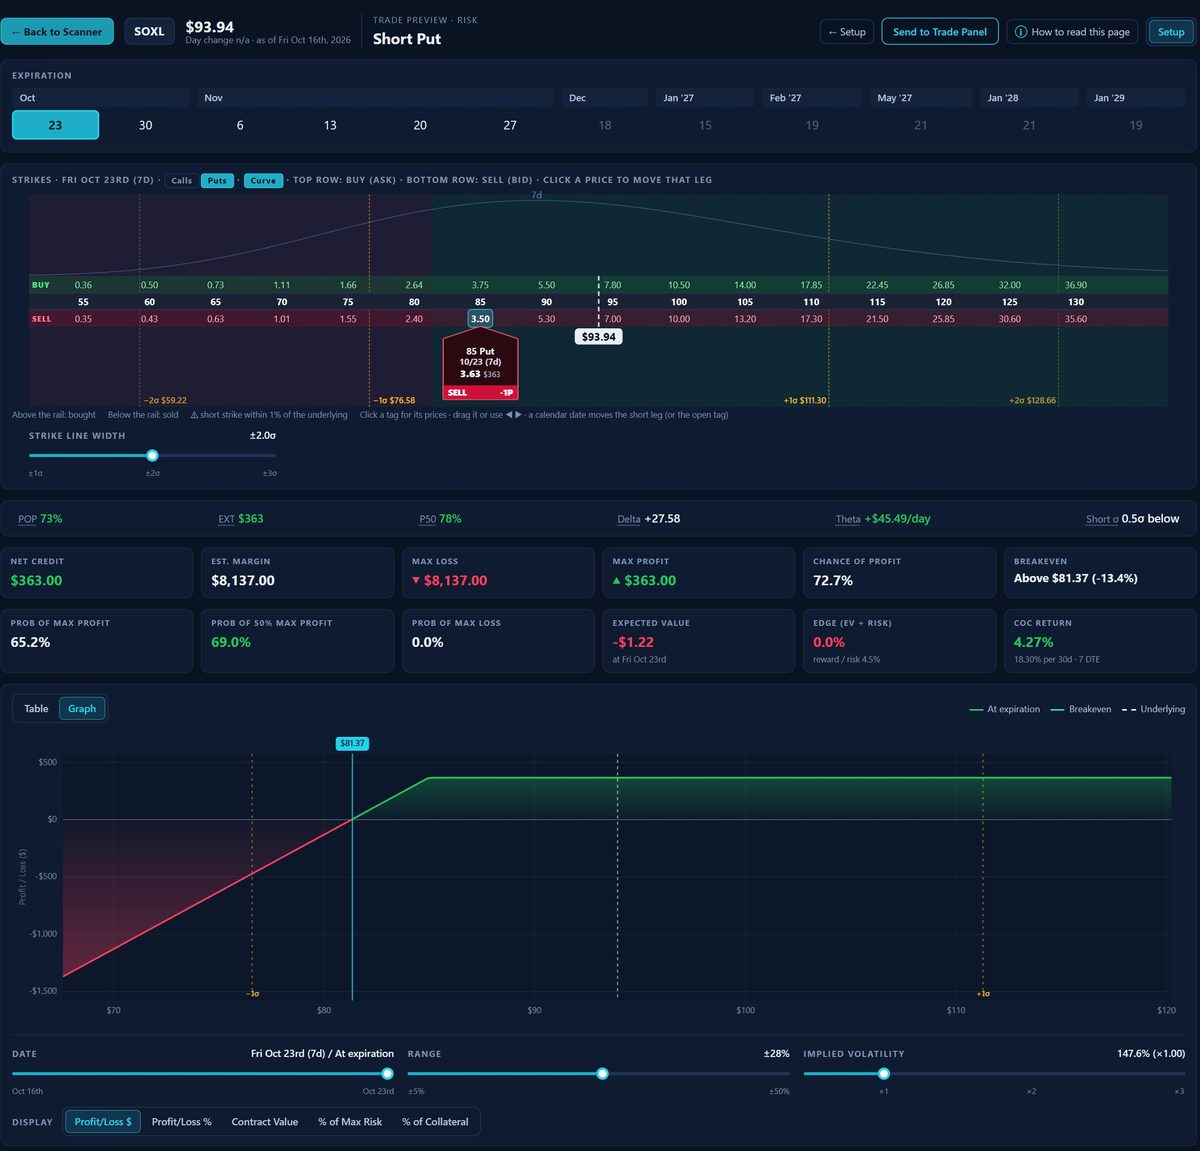
Task: Display Profit/Loss in dollars
Action: 103,1122
